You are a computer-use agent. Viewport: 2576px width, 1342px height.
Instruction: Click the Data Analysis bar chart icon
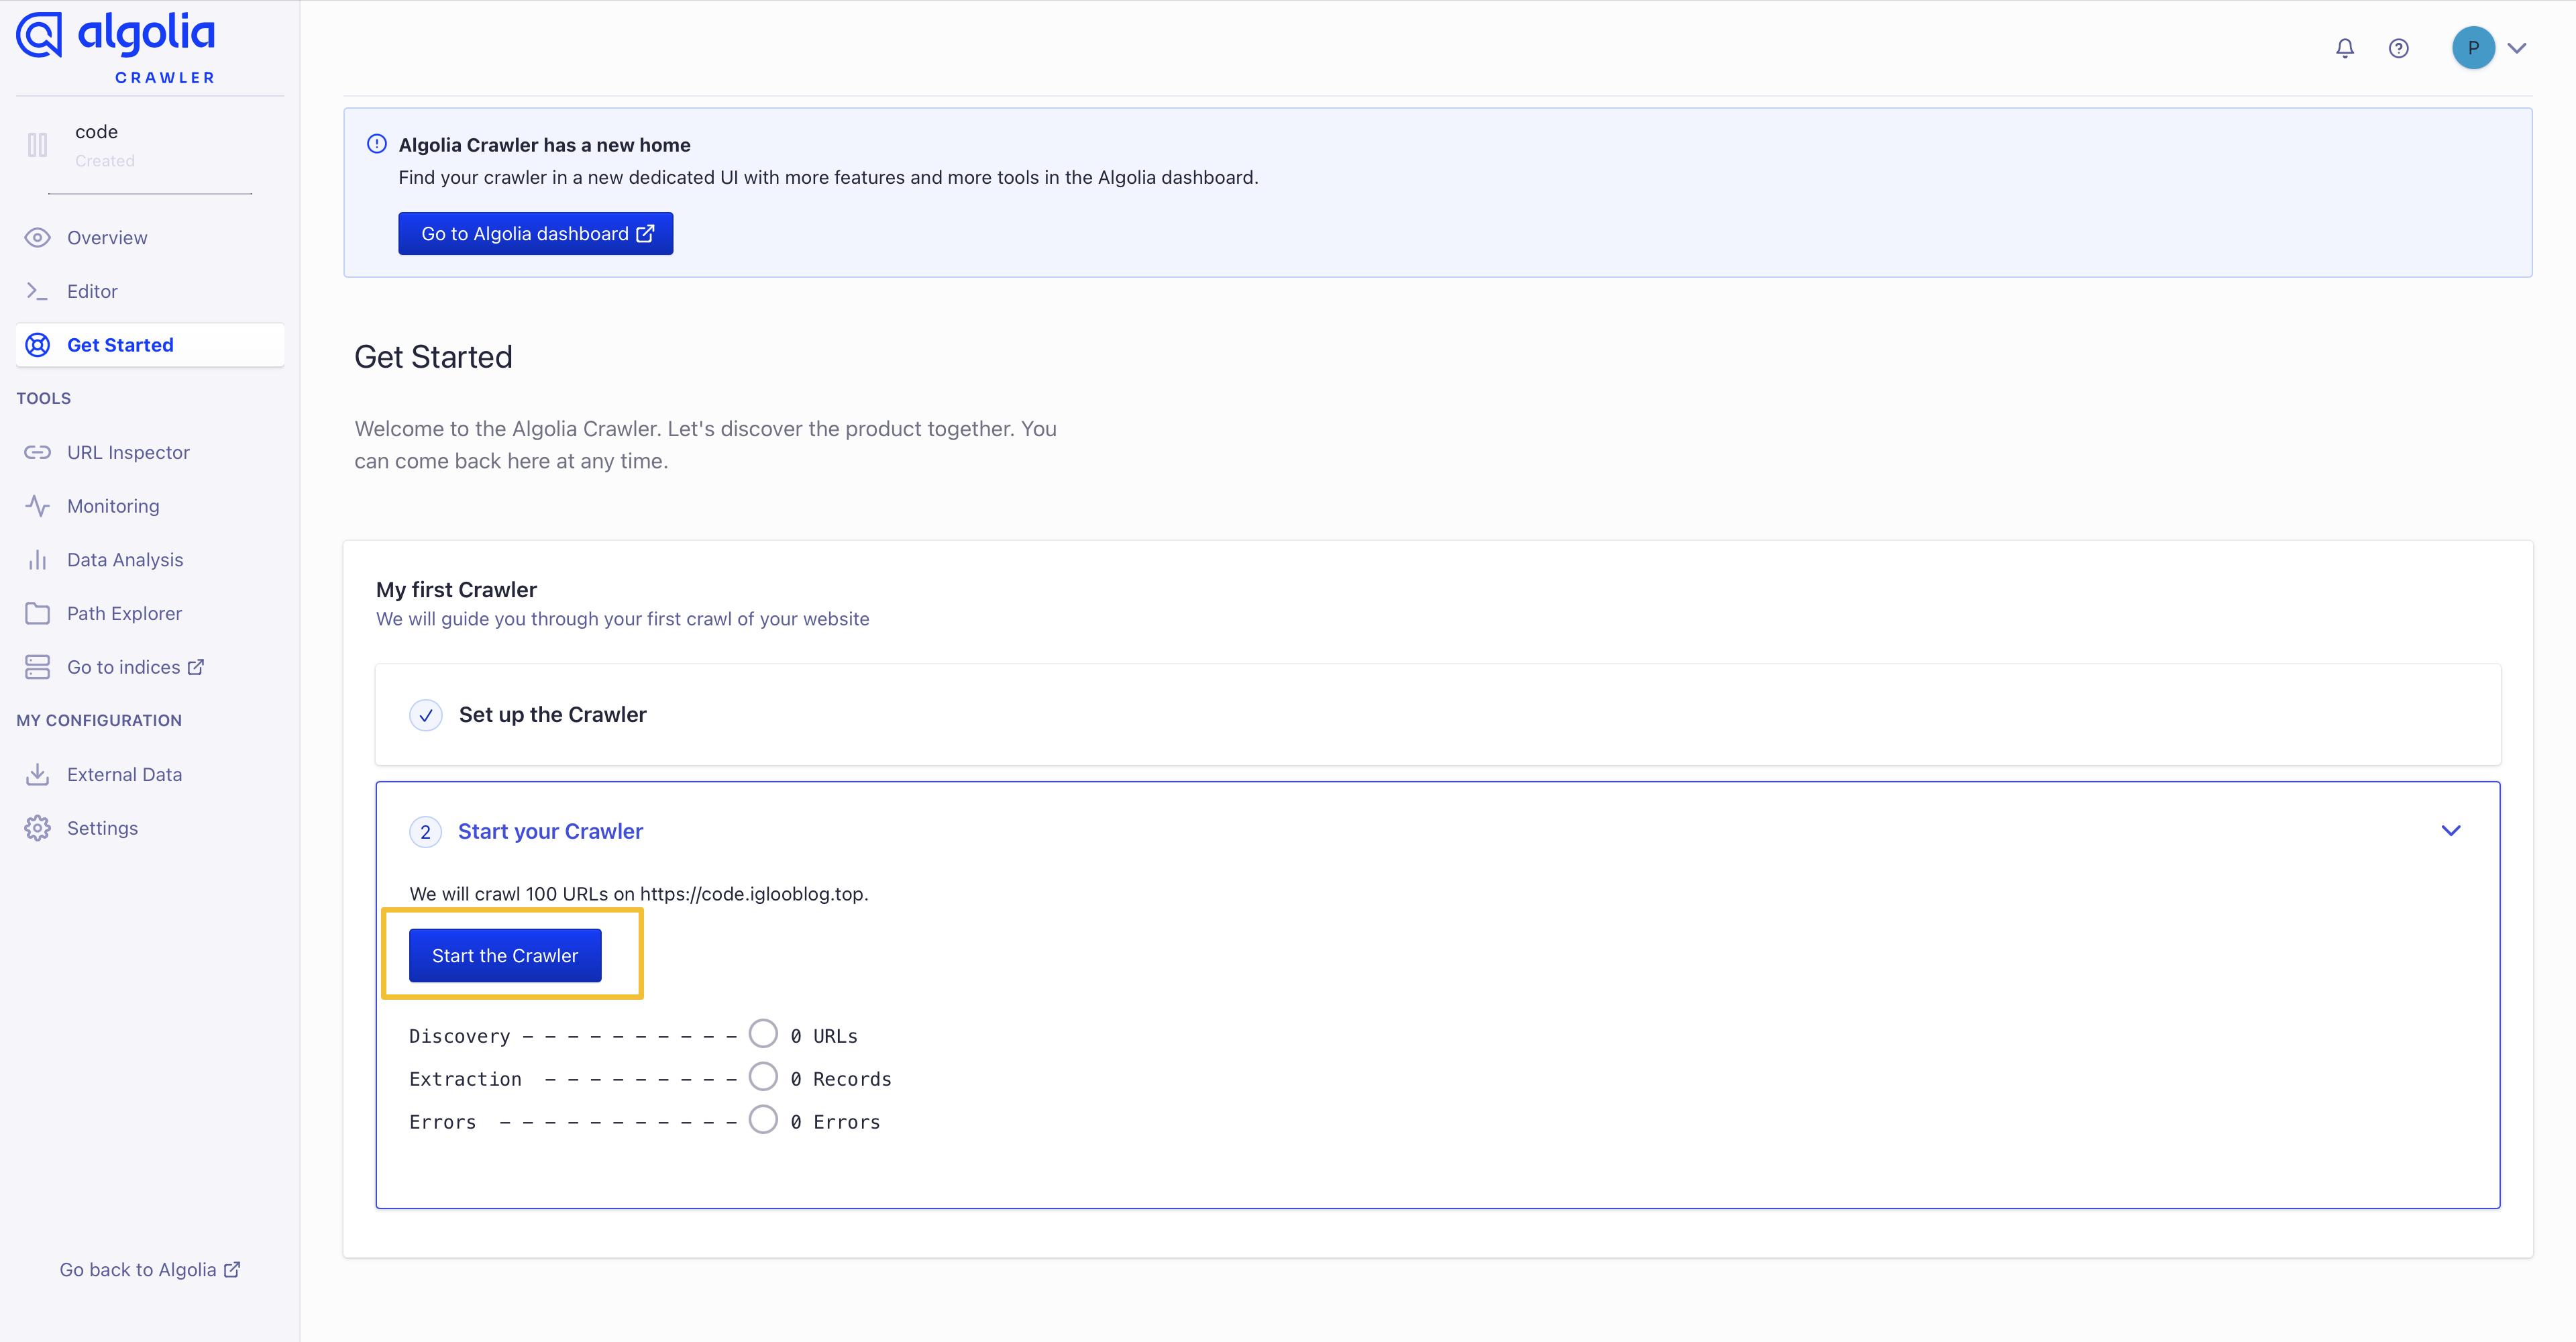click(x=37, y=560)
